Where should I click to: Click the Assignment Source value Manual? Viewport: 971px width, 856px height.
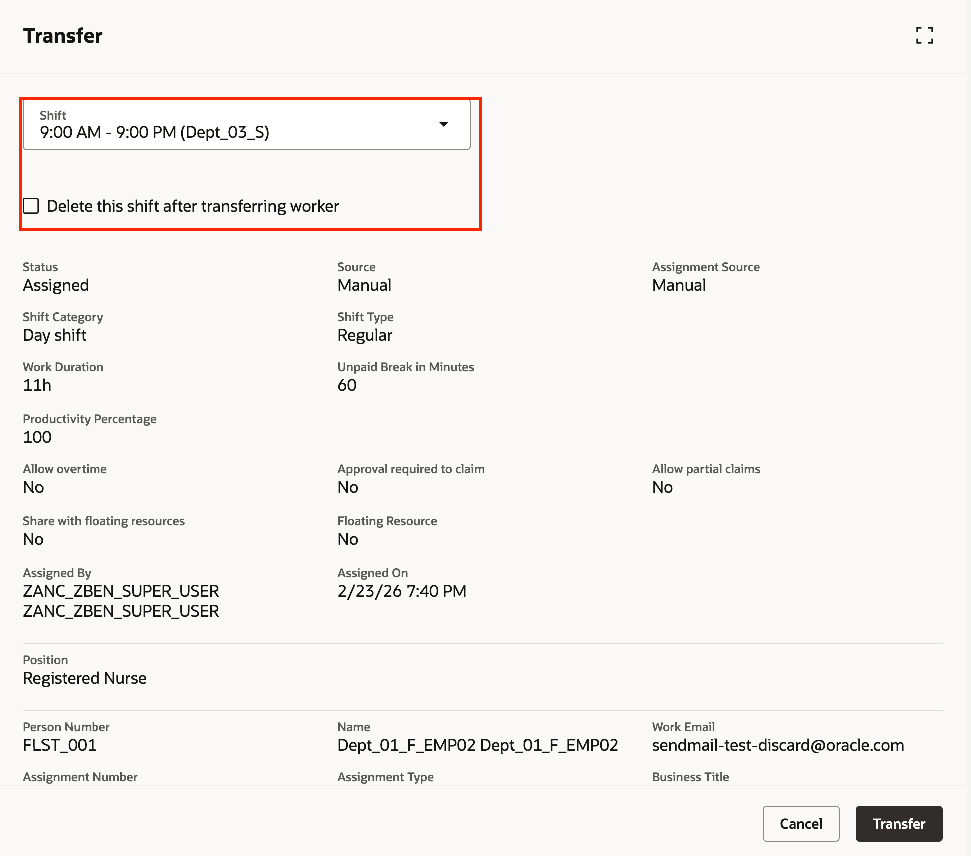click(x=679, y=285)
